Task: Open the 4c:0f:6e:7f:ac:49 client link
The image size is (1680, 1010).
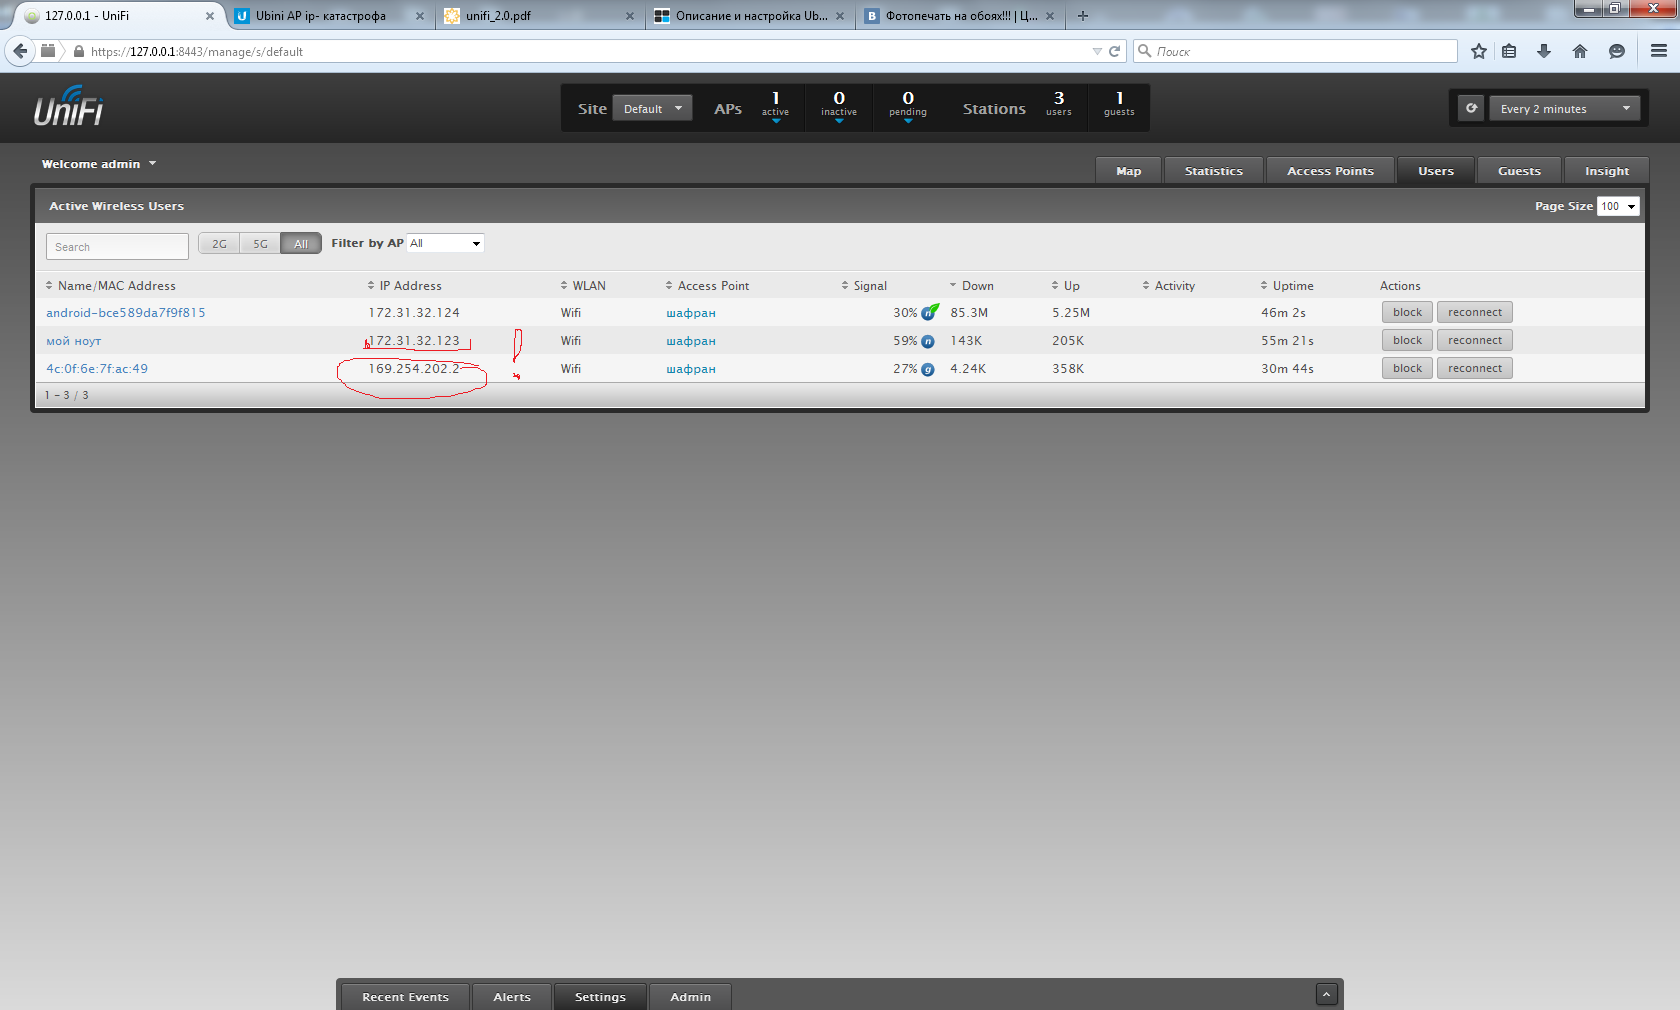Action: [97, 369]
